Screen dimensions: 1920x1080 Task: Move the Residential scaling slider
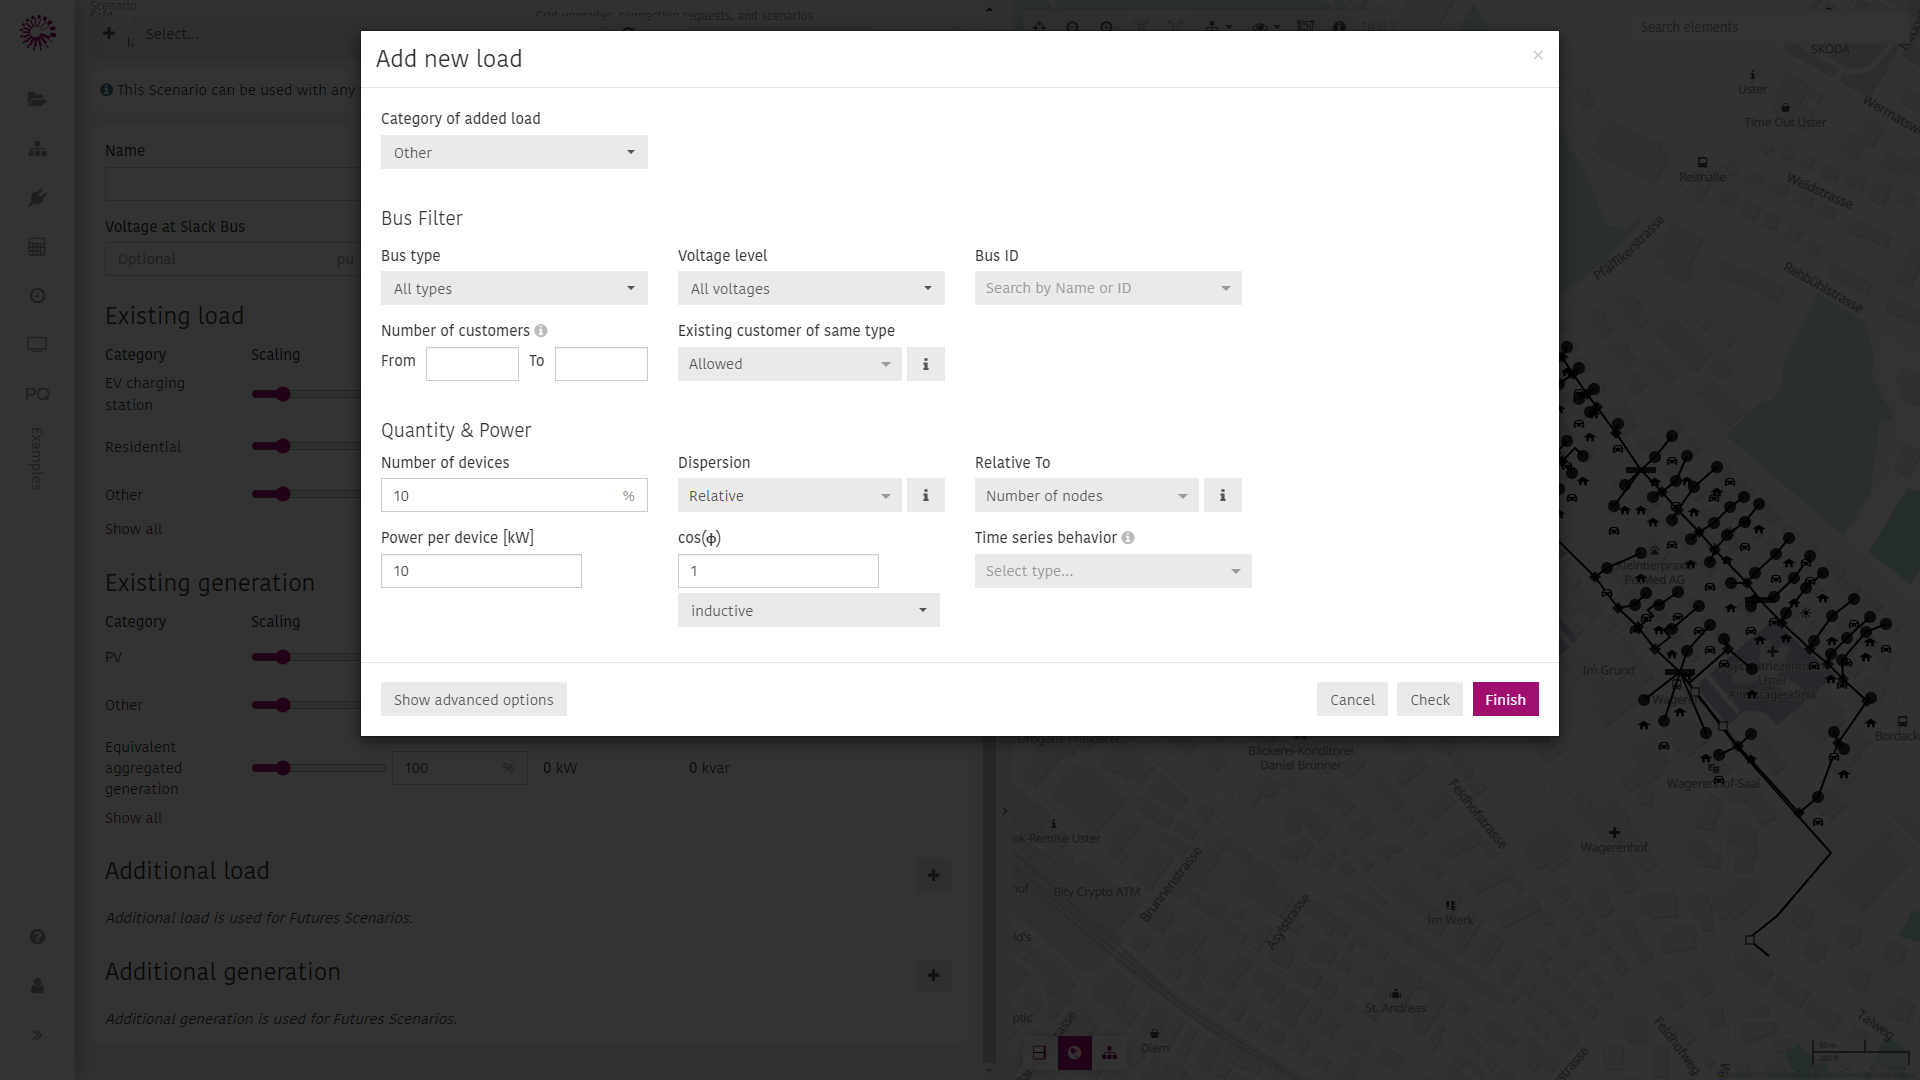283,446
